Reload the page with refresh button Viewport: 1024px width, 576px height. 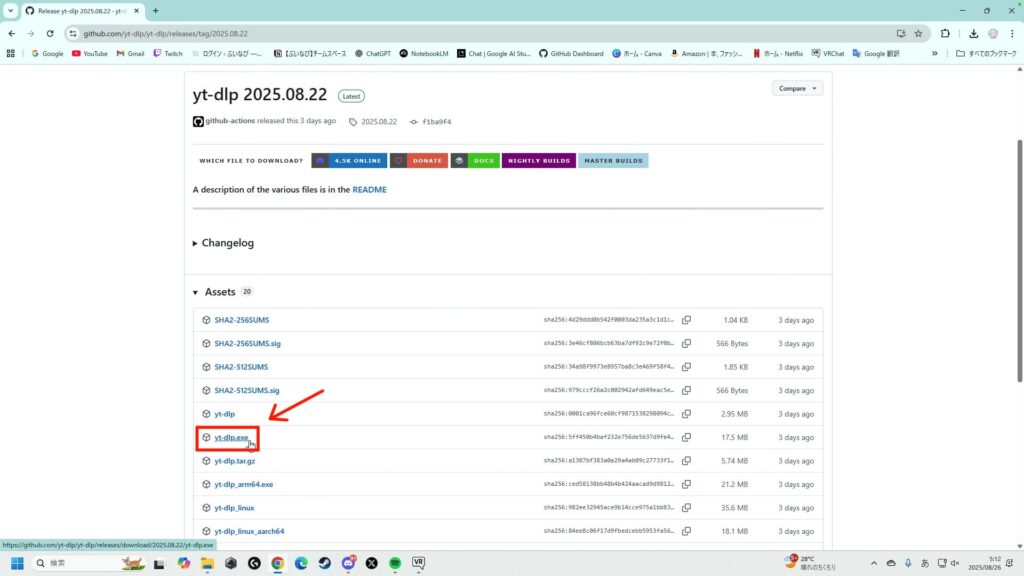(x=50, y=33)
